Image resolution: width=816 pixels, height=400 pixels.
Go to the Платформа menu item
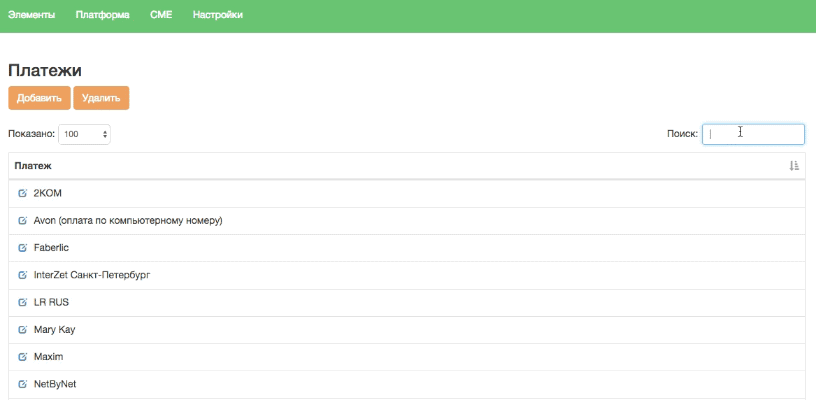tap(102, 15)
